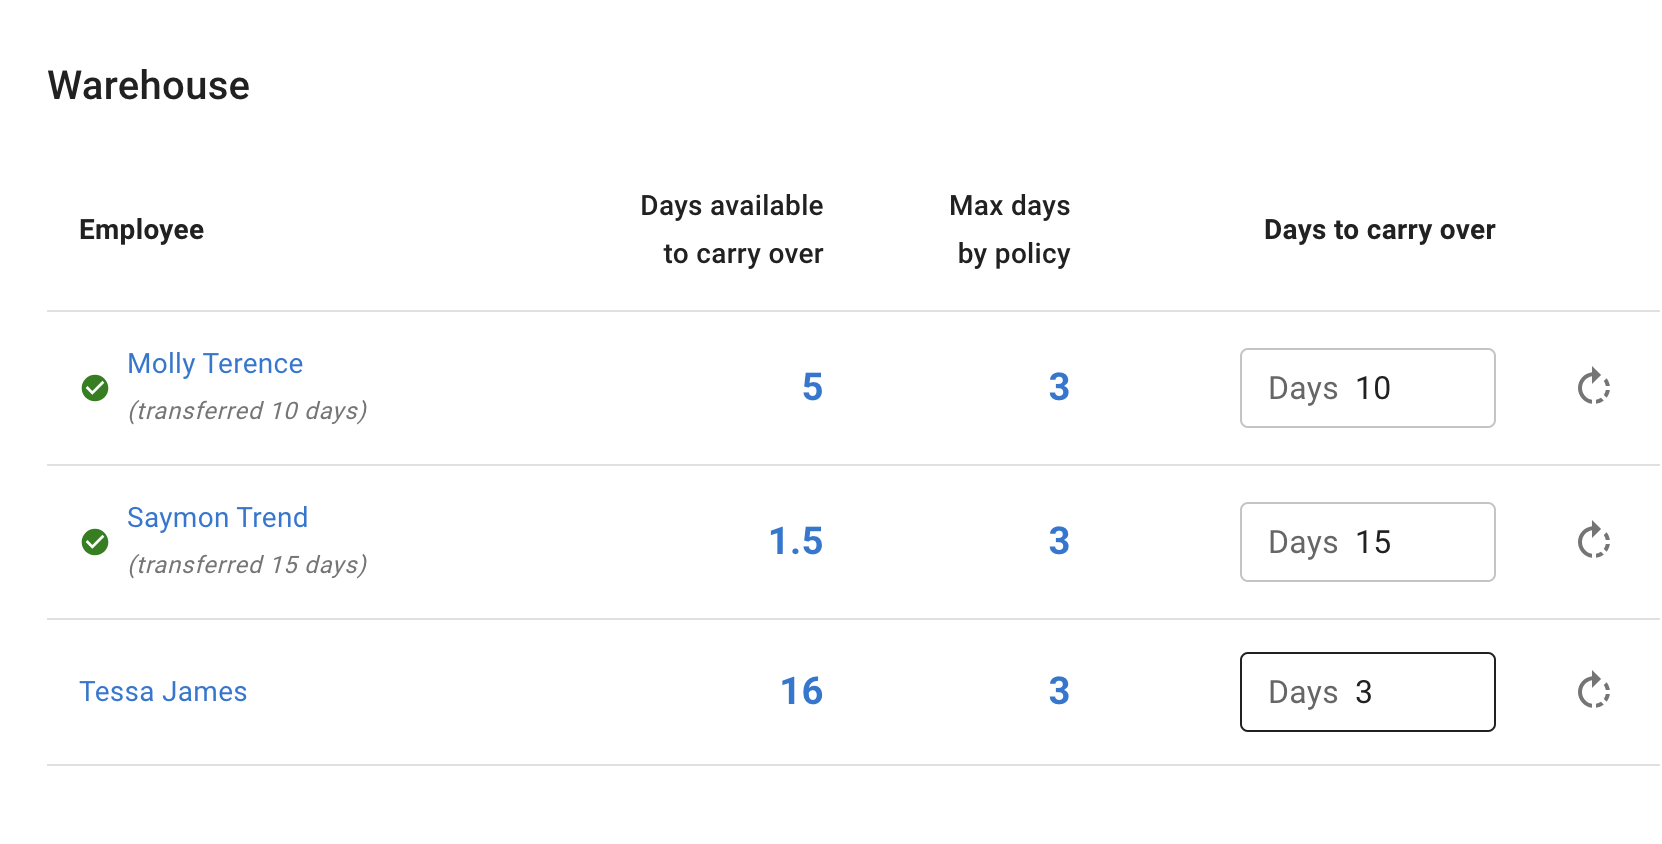1662x844 pixels.
Task: Click the Warehouse section heading
Action: click(148, 85)
